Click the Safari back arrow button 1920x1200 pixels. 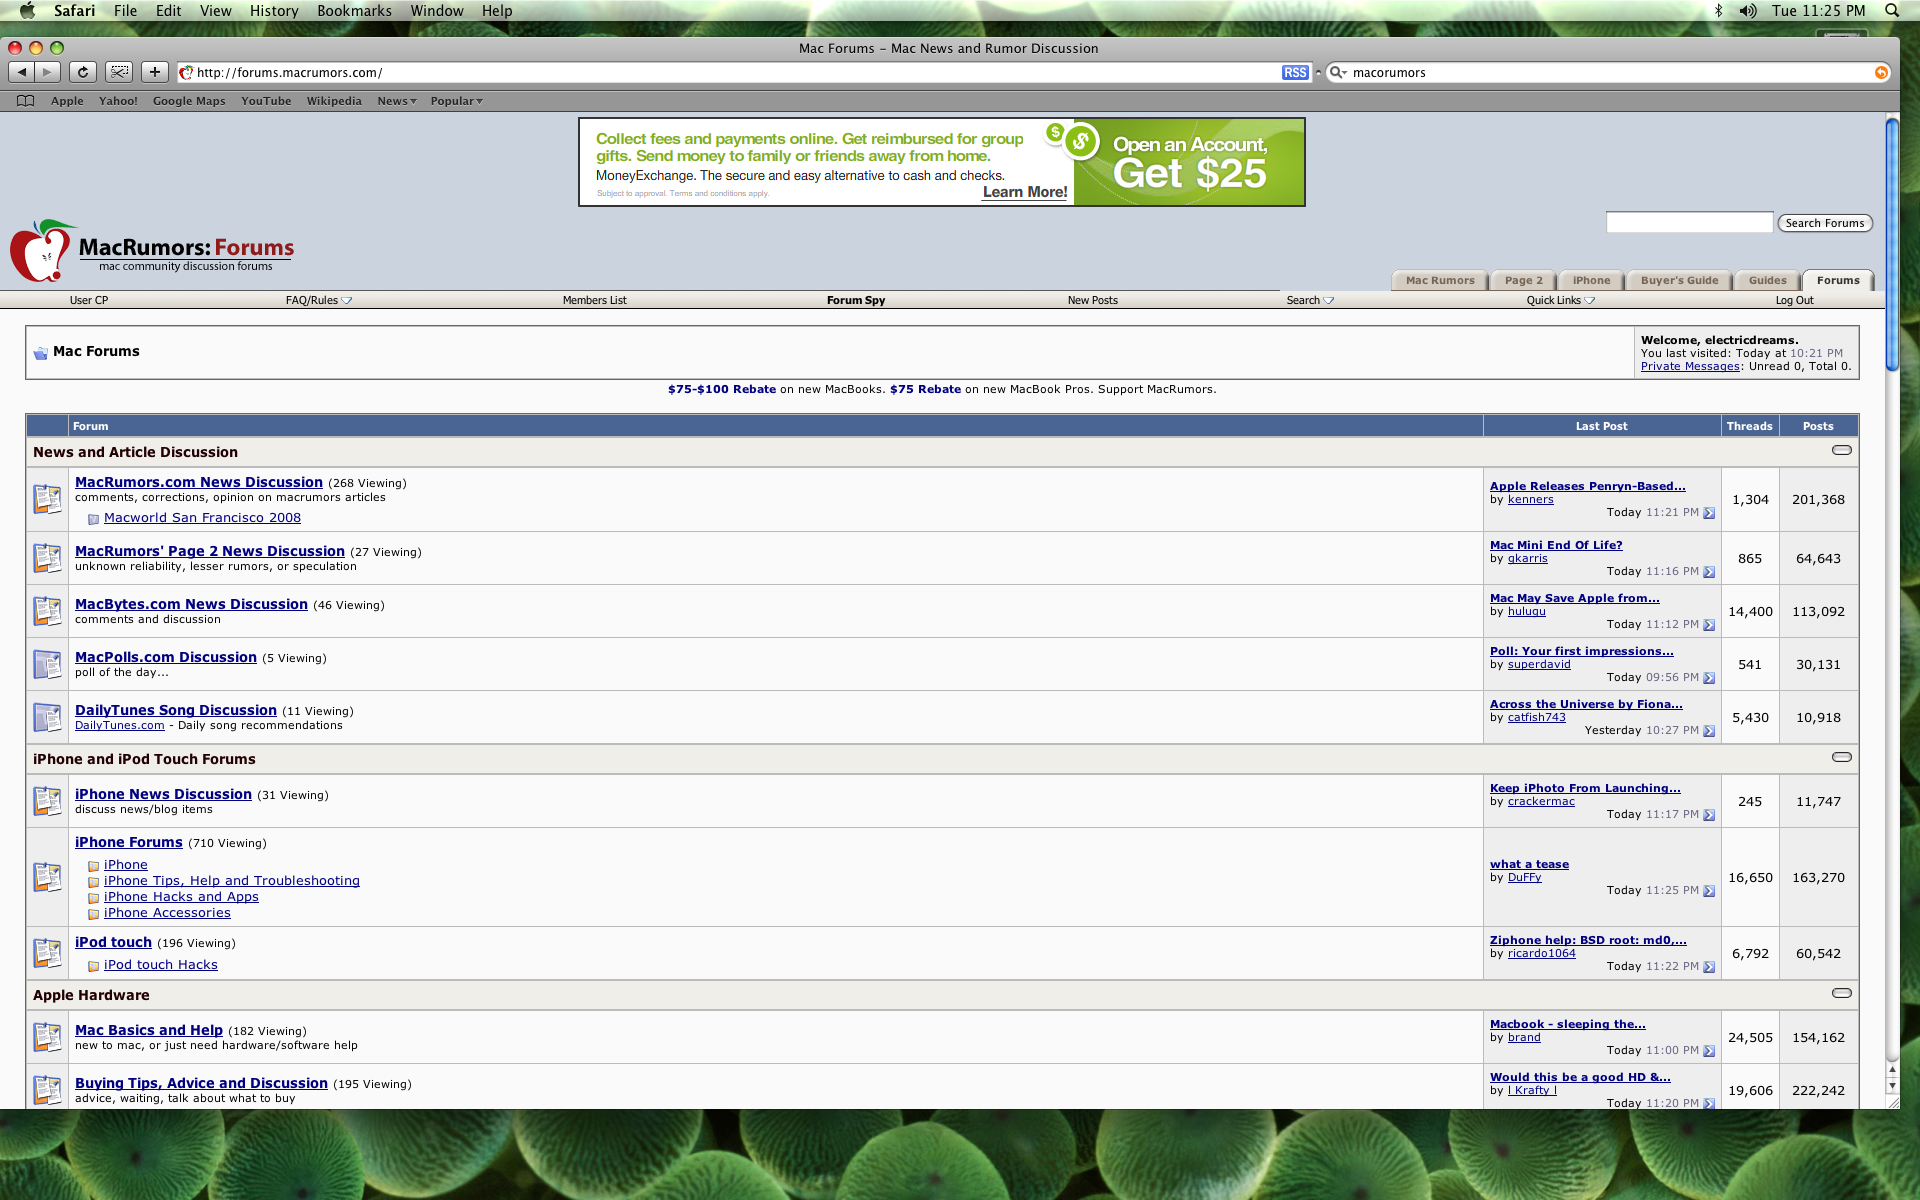pos(21,72)
